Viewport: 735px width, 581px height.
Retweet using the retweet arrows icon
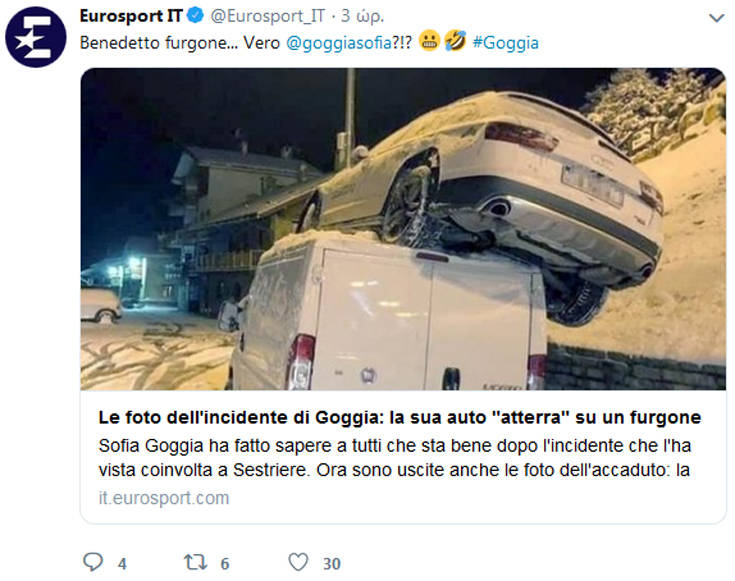(195, 562)
